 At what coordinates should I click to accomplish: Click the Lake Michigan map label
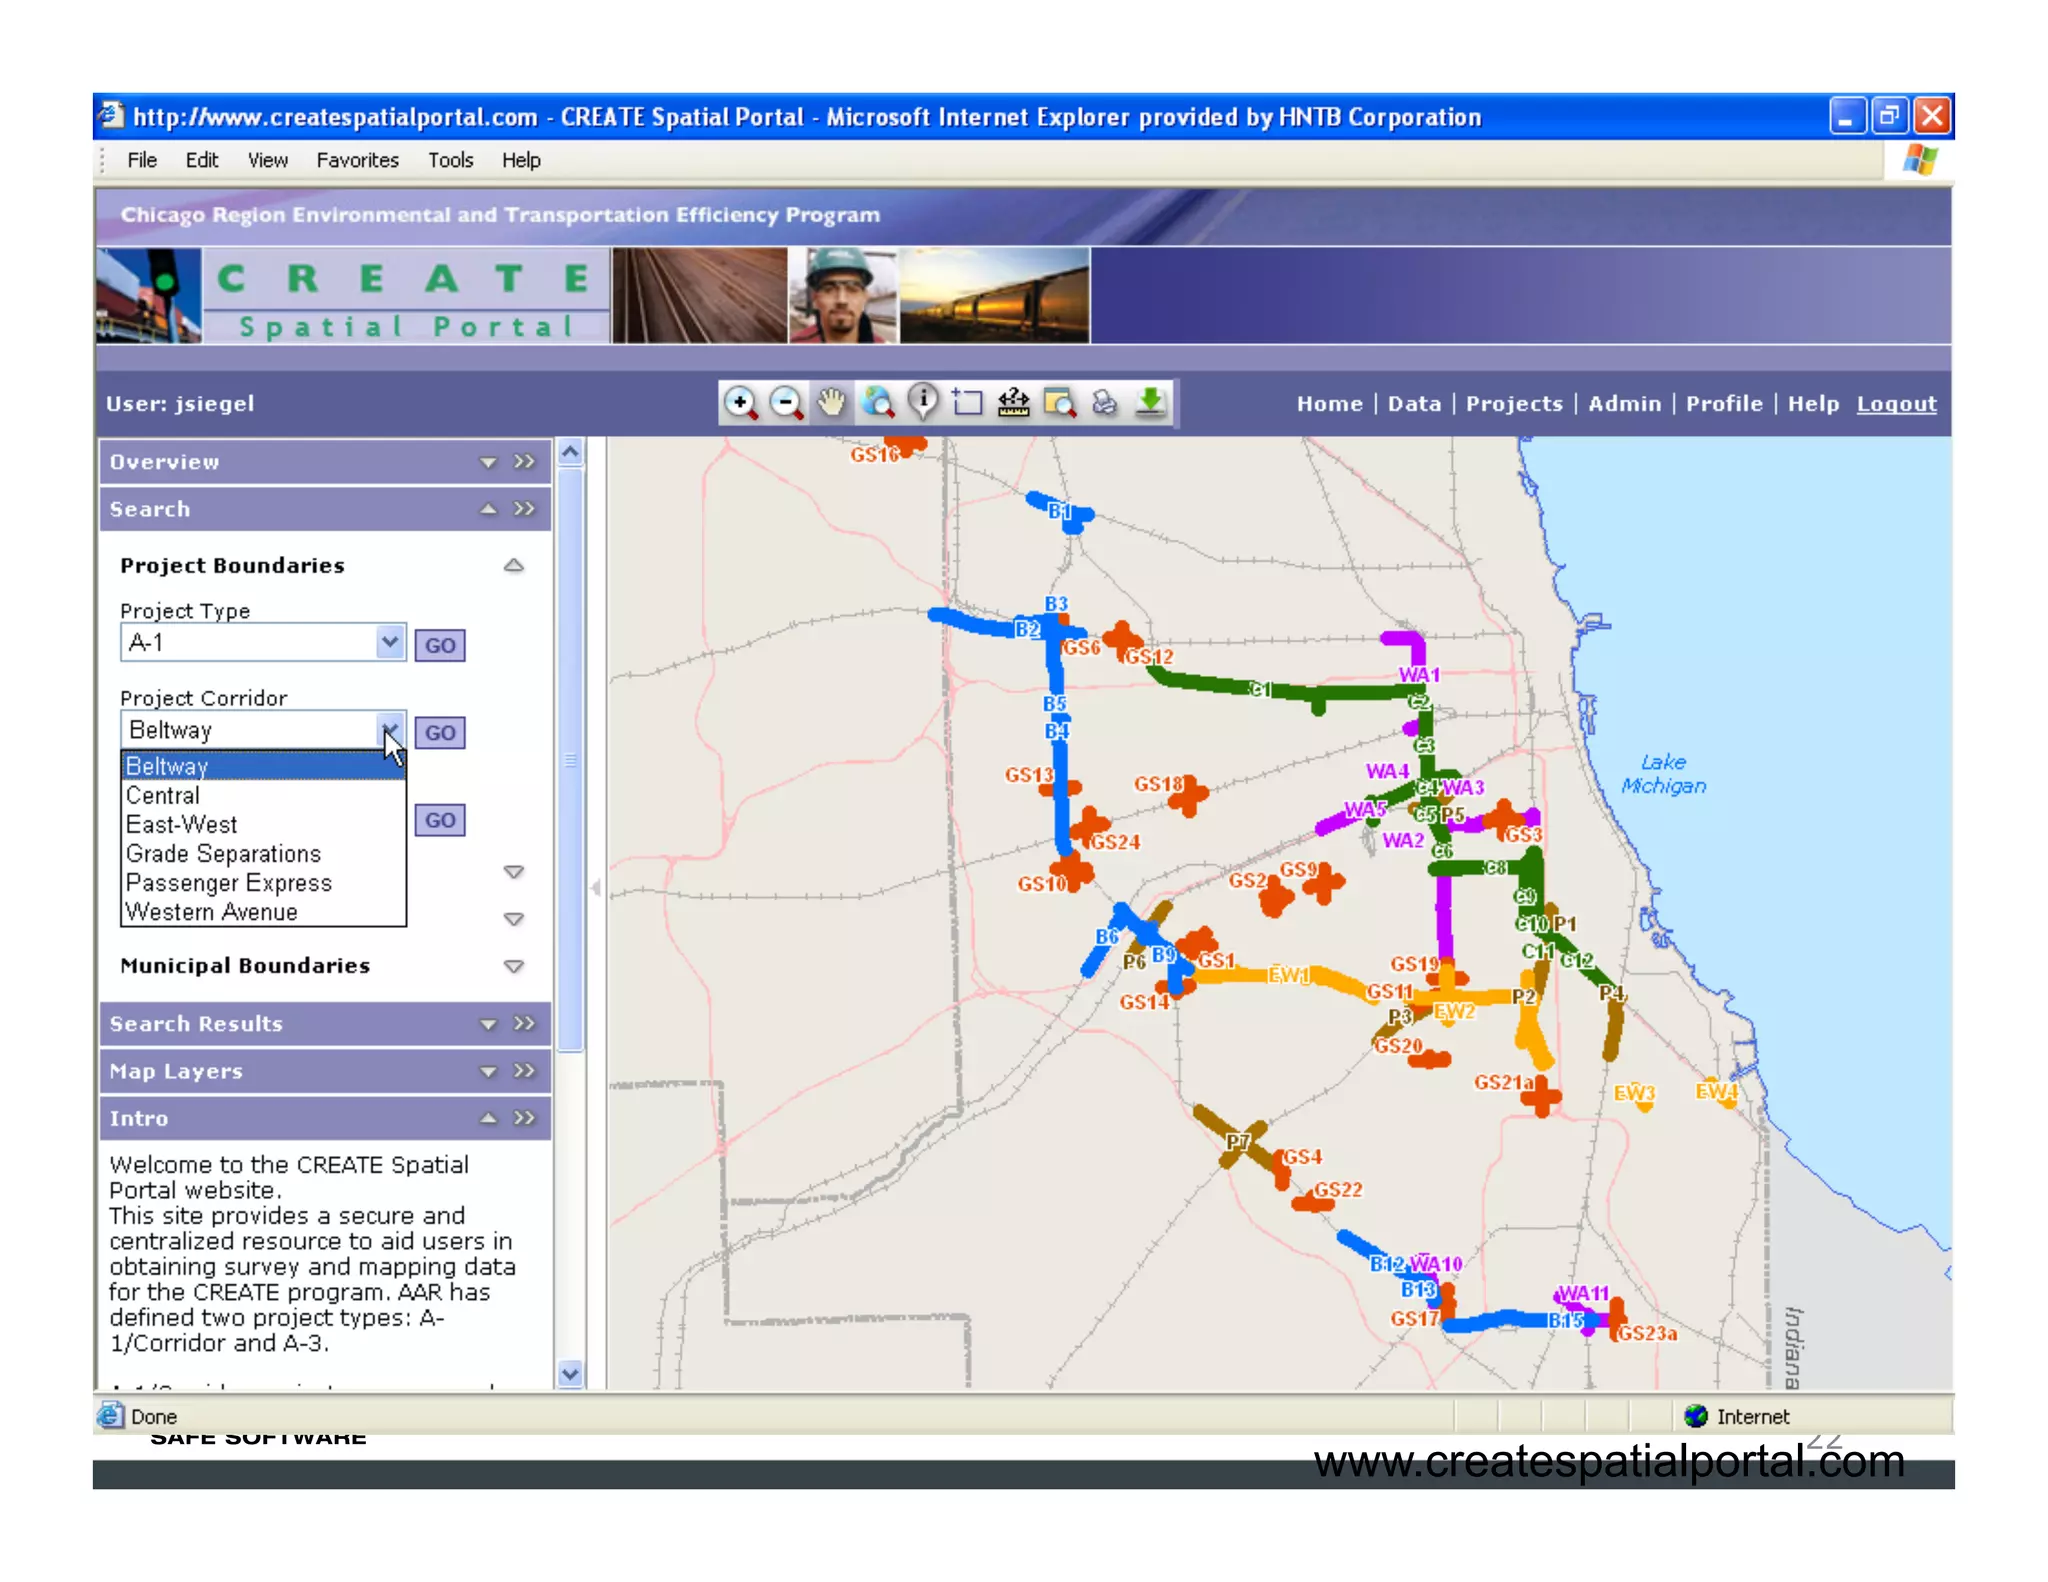(x=1663, y=774)
